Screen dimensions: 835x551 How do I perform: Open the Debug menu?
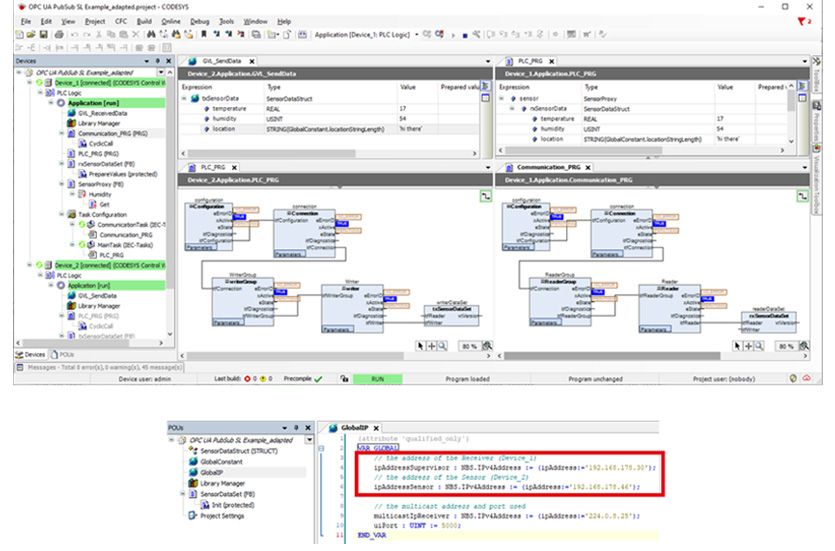point(200,21)
